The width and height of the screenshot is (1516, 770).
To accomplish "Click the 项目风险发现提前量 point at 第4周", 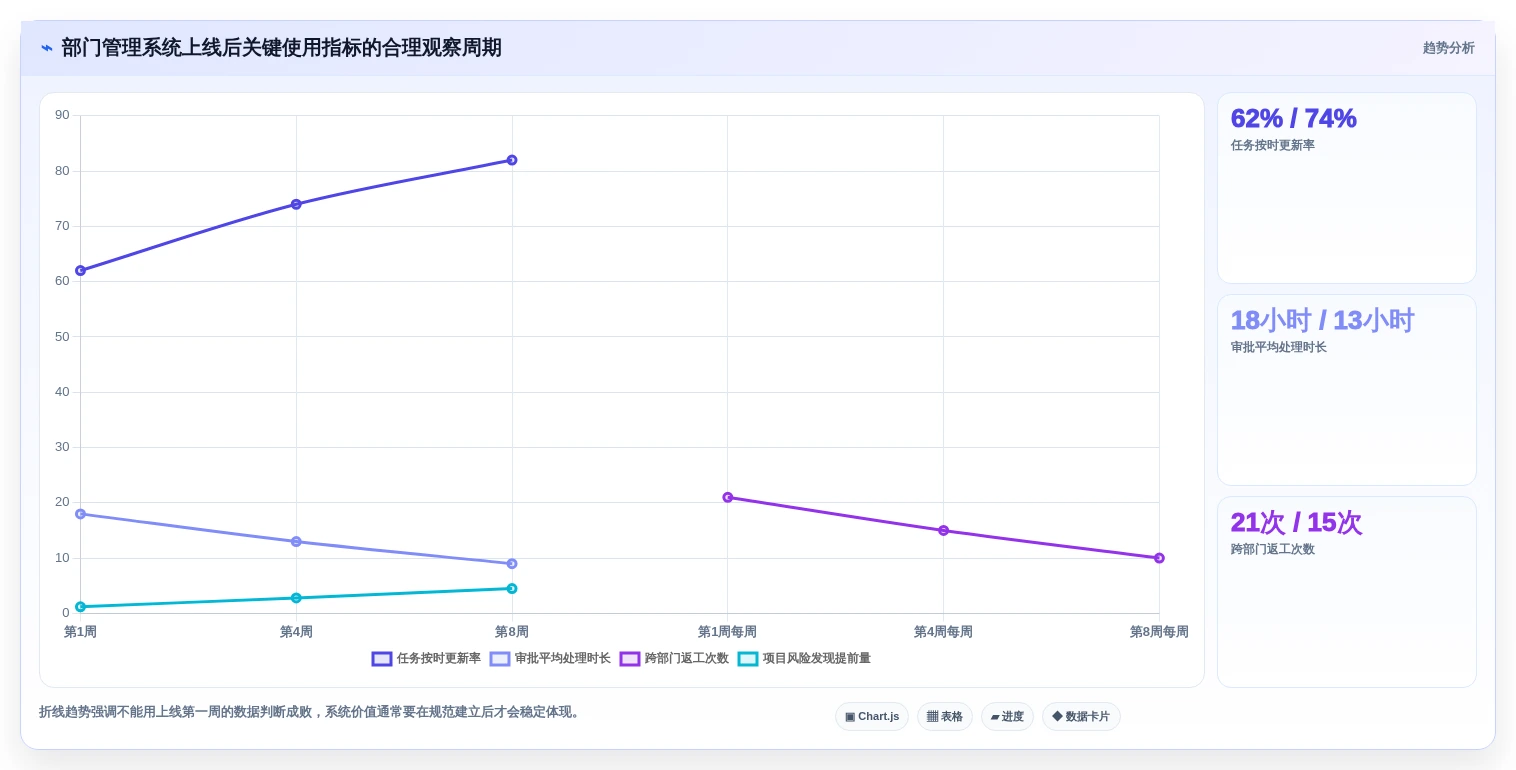I will point(296,598).
